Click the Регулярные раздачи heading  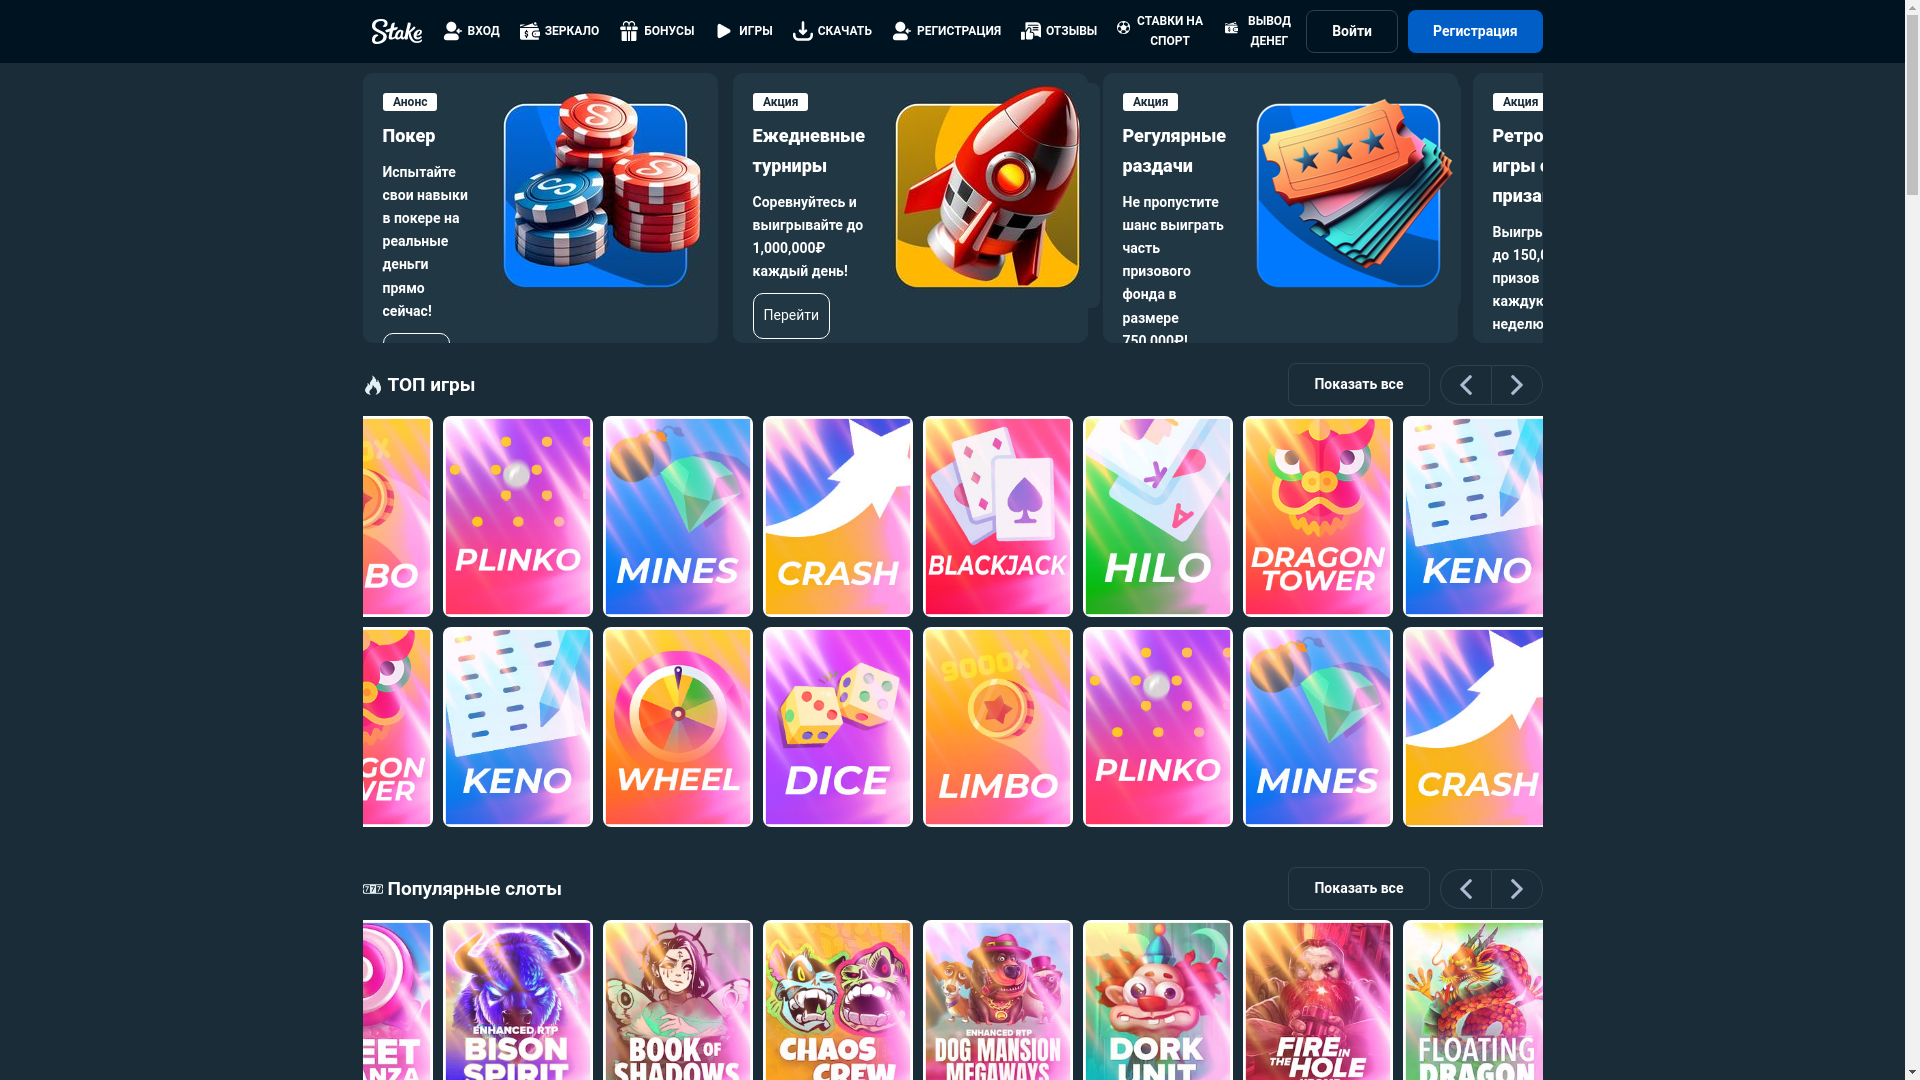pos(1174,151)
